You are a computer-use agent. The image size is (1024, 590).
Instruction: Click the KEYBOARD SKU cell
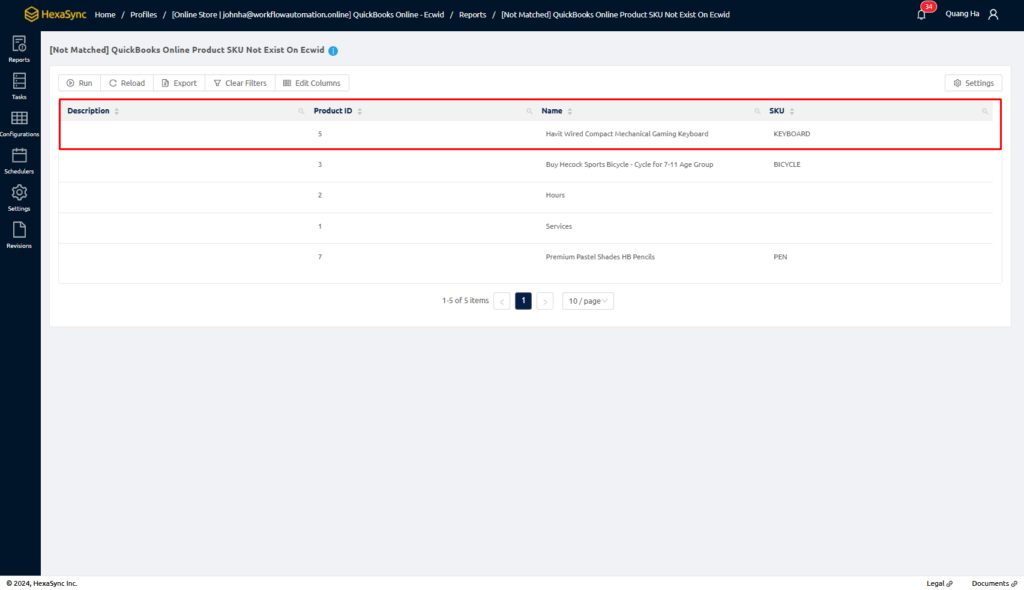coord(792,134)
